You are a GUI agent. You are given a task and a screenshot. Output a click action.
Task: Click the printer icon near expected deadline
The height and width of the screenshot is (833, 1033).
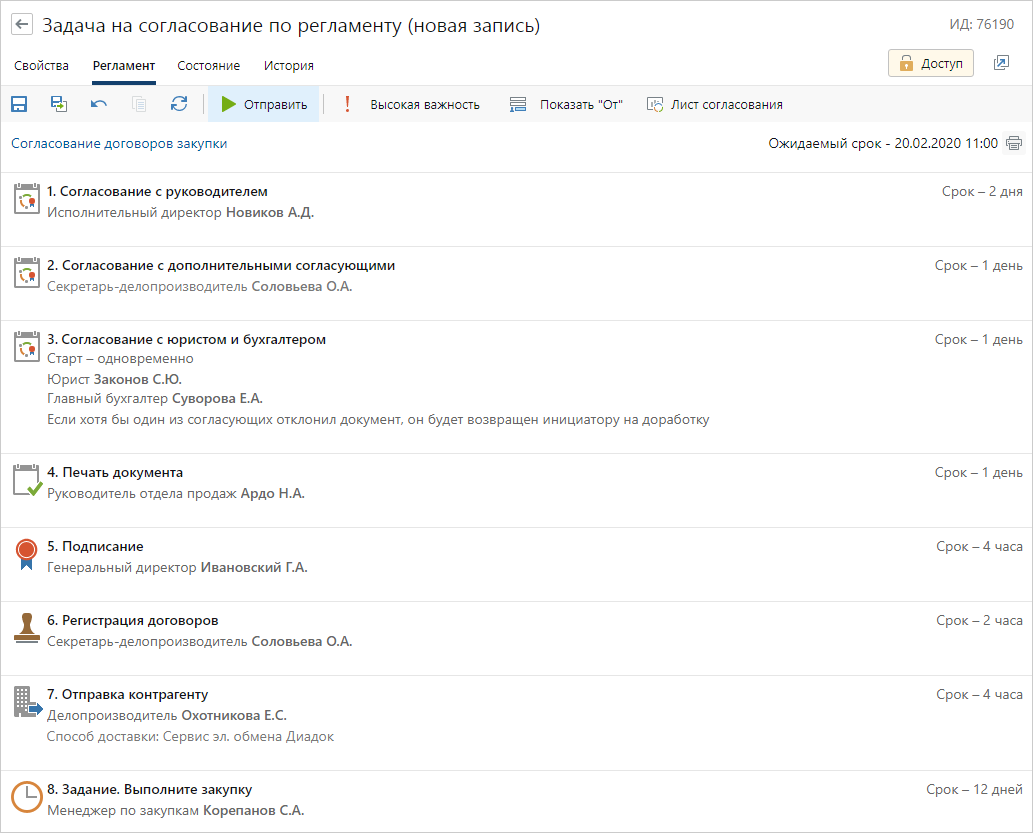tap(1014, 143)
